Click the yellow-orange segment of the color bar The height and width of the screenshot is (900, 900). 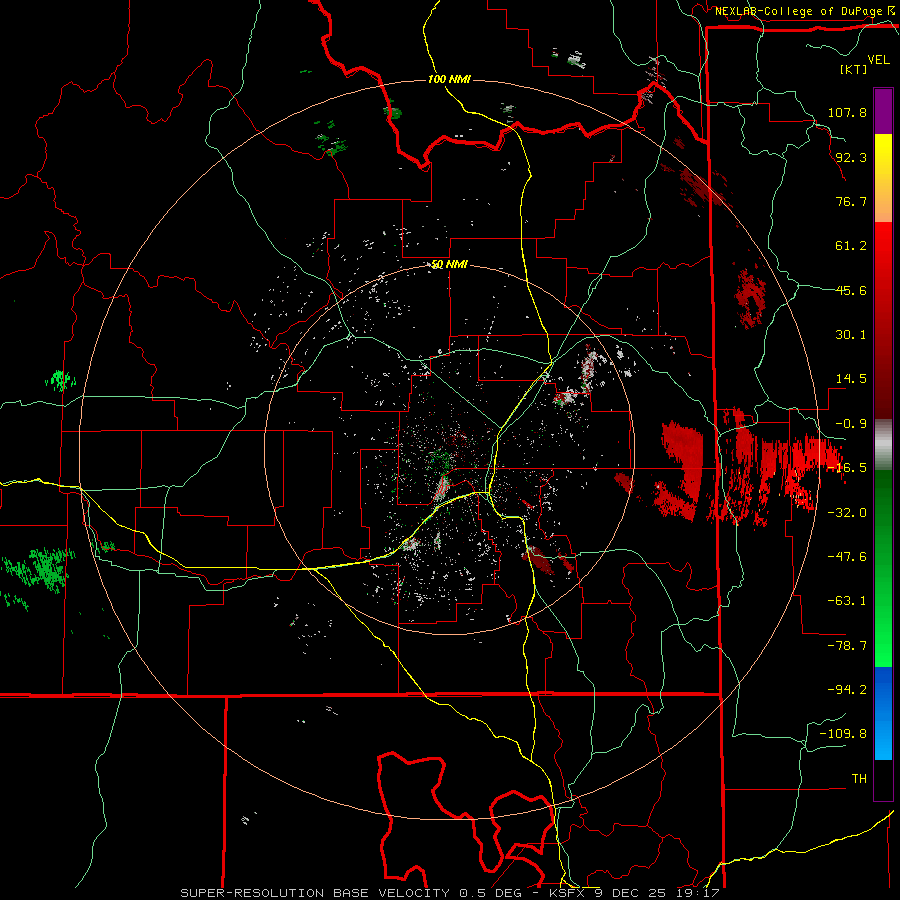click(x=883, y=178)
